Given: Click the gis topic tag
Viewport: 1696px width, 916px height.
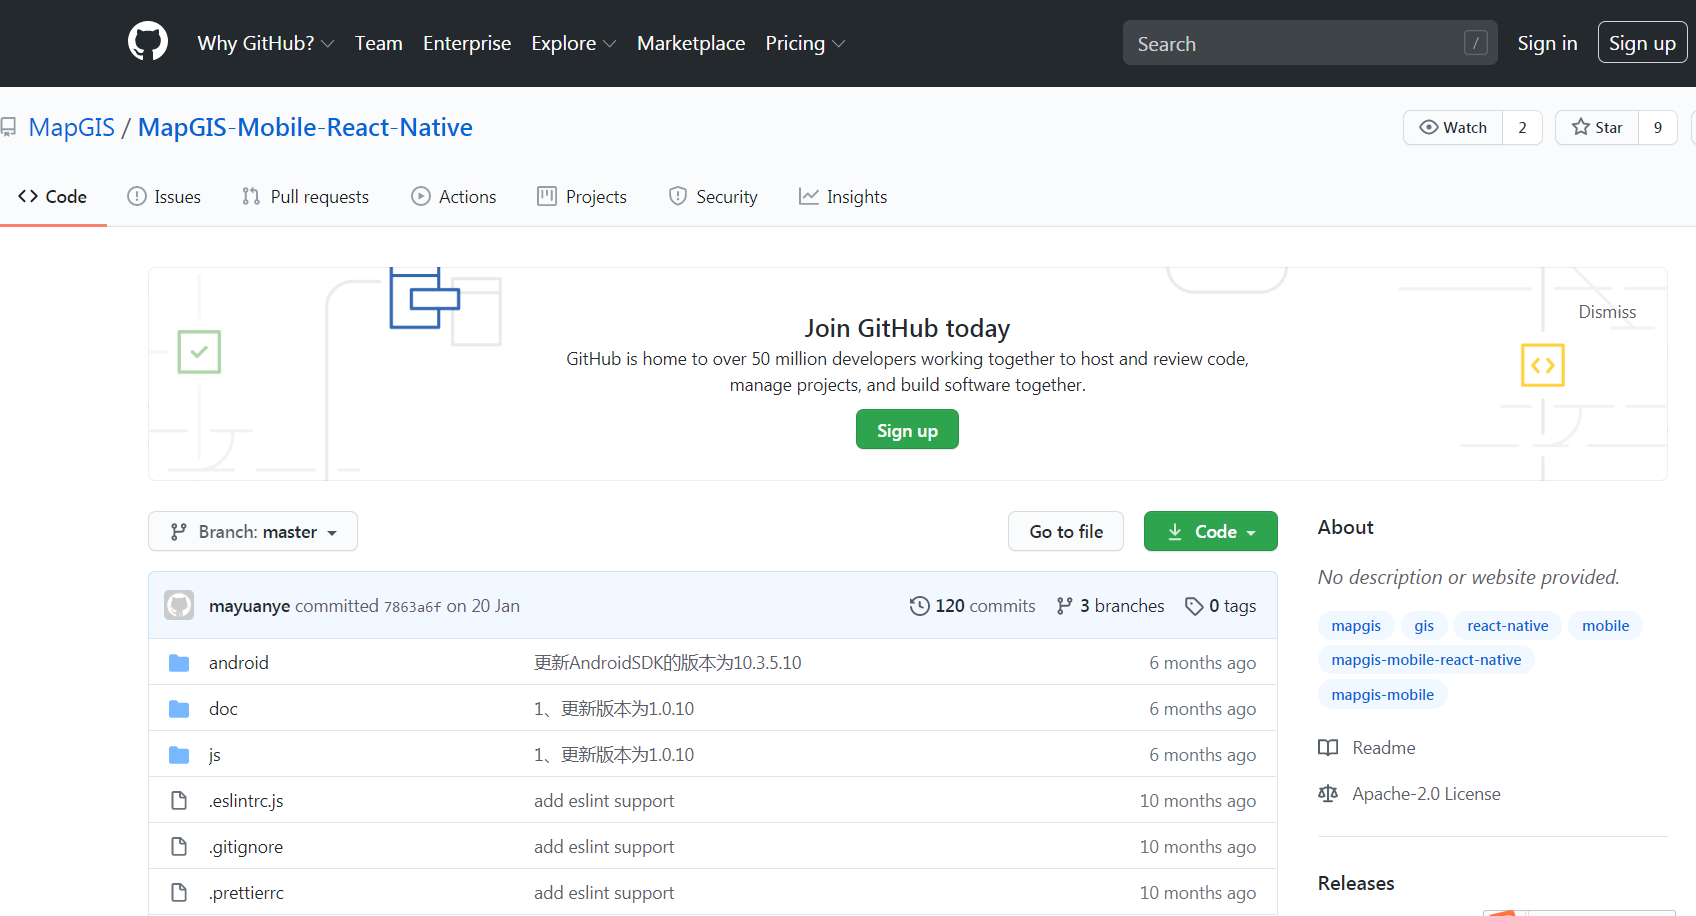Looking at the screenshot, I should pyautogui.click(x=1424, y=626).
